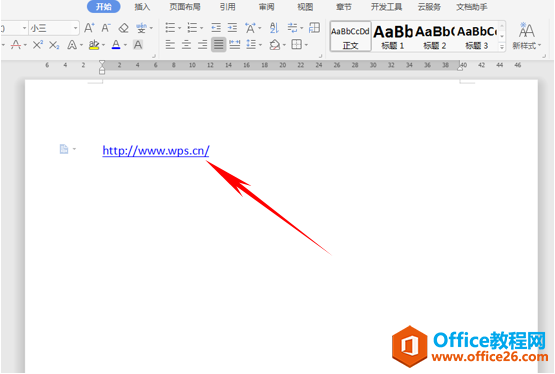Open the font group dialog launcher

click(154, 56)
